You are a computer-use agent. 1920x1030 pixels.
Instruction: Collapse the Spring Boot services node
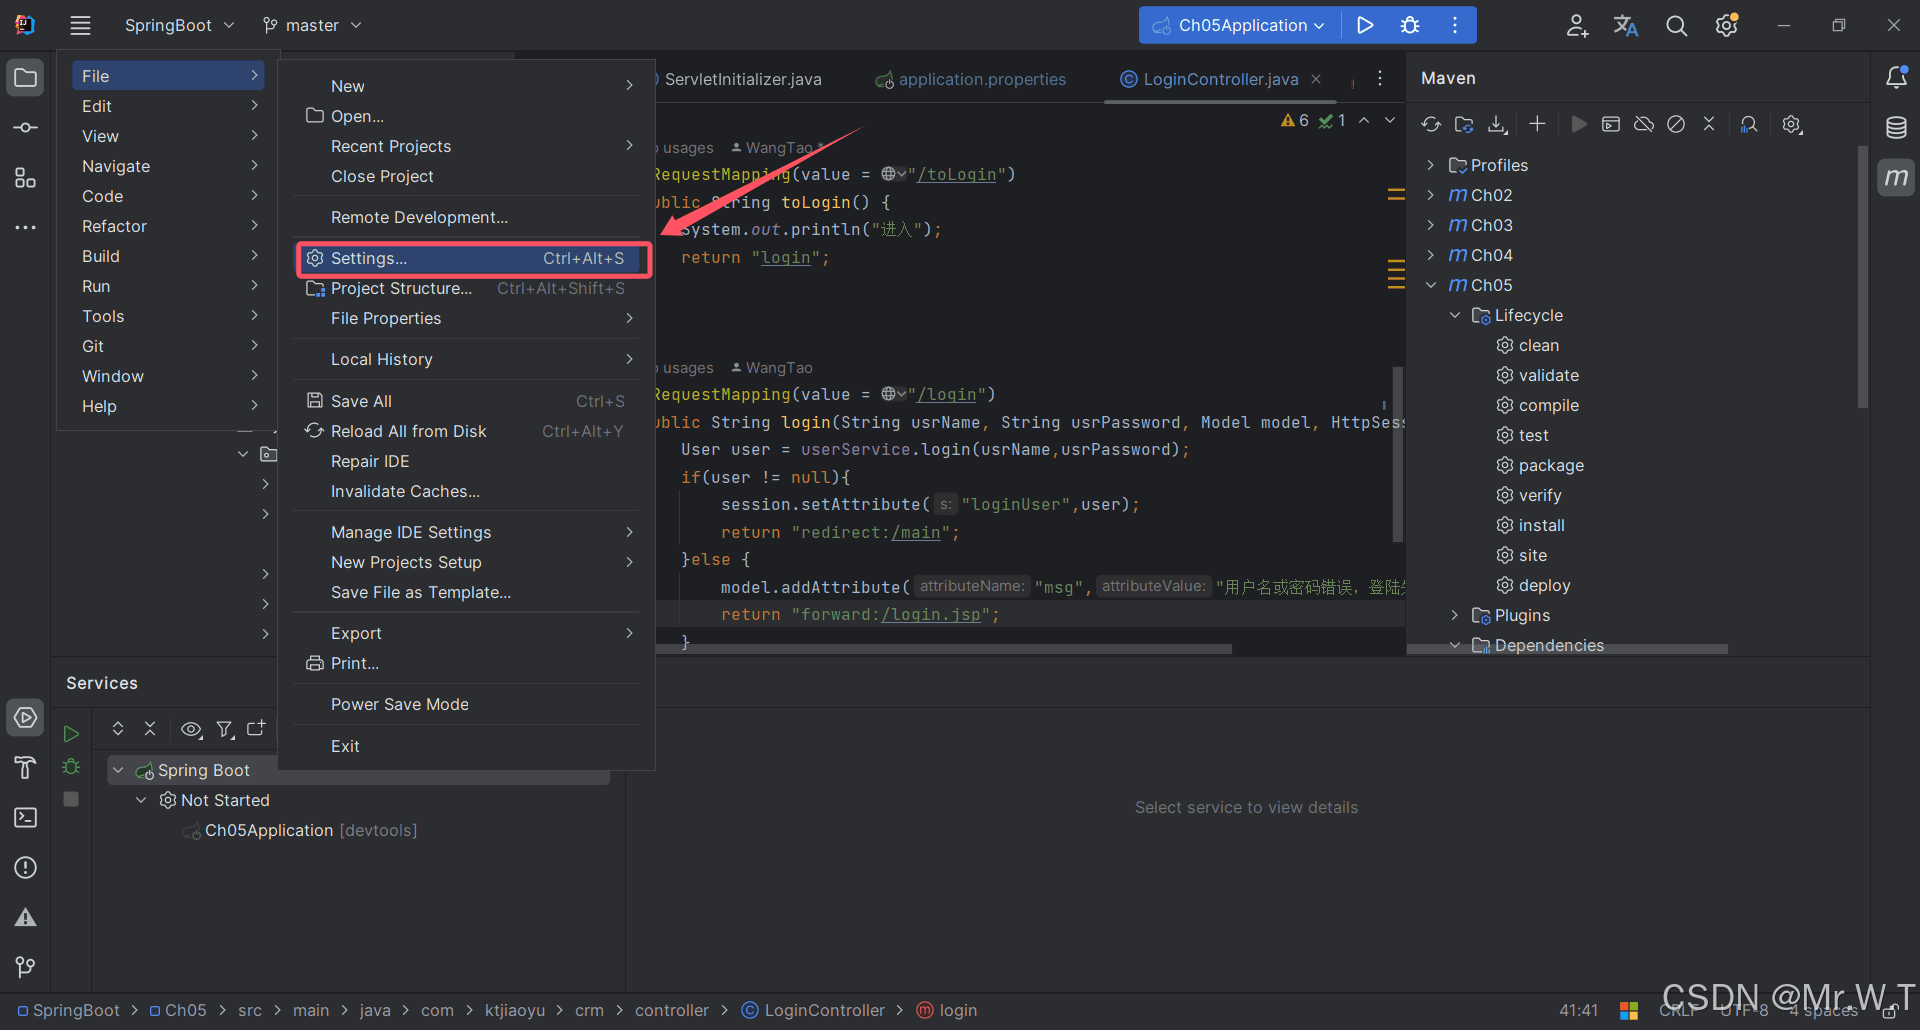[118, 770]
